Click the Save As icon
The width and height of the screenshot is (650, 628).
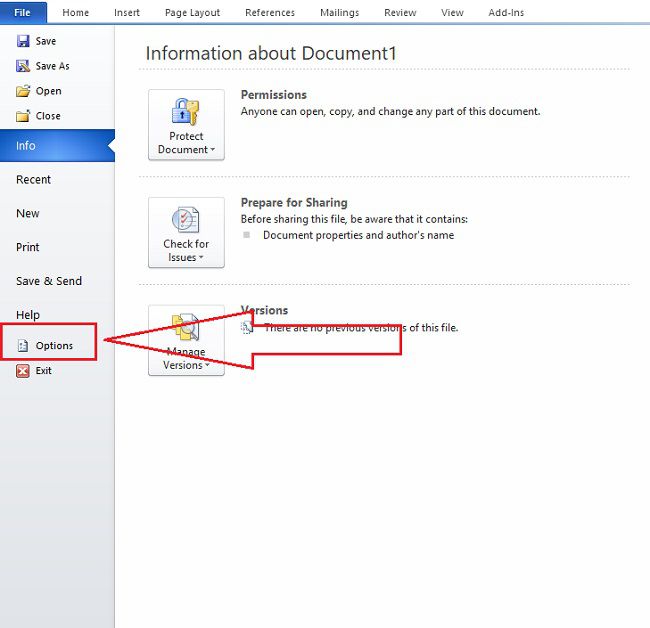[23, 66]
